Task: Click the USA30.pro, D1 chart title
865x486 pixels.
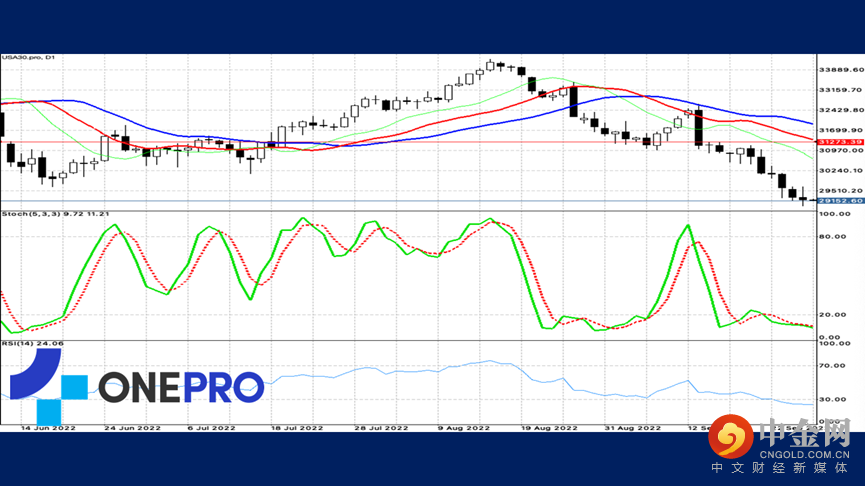Action: pyautogui.click(x=28, y=57)
